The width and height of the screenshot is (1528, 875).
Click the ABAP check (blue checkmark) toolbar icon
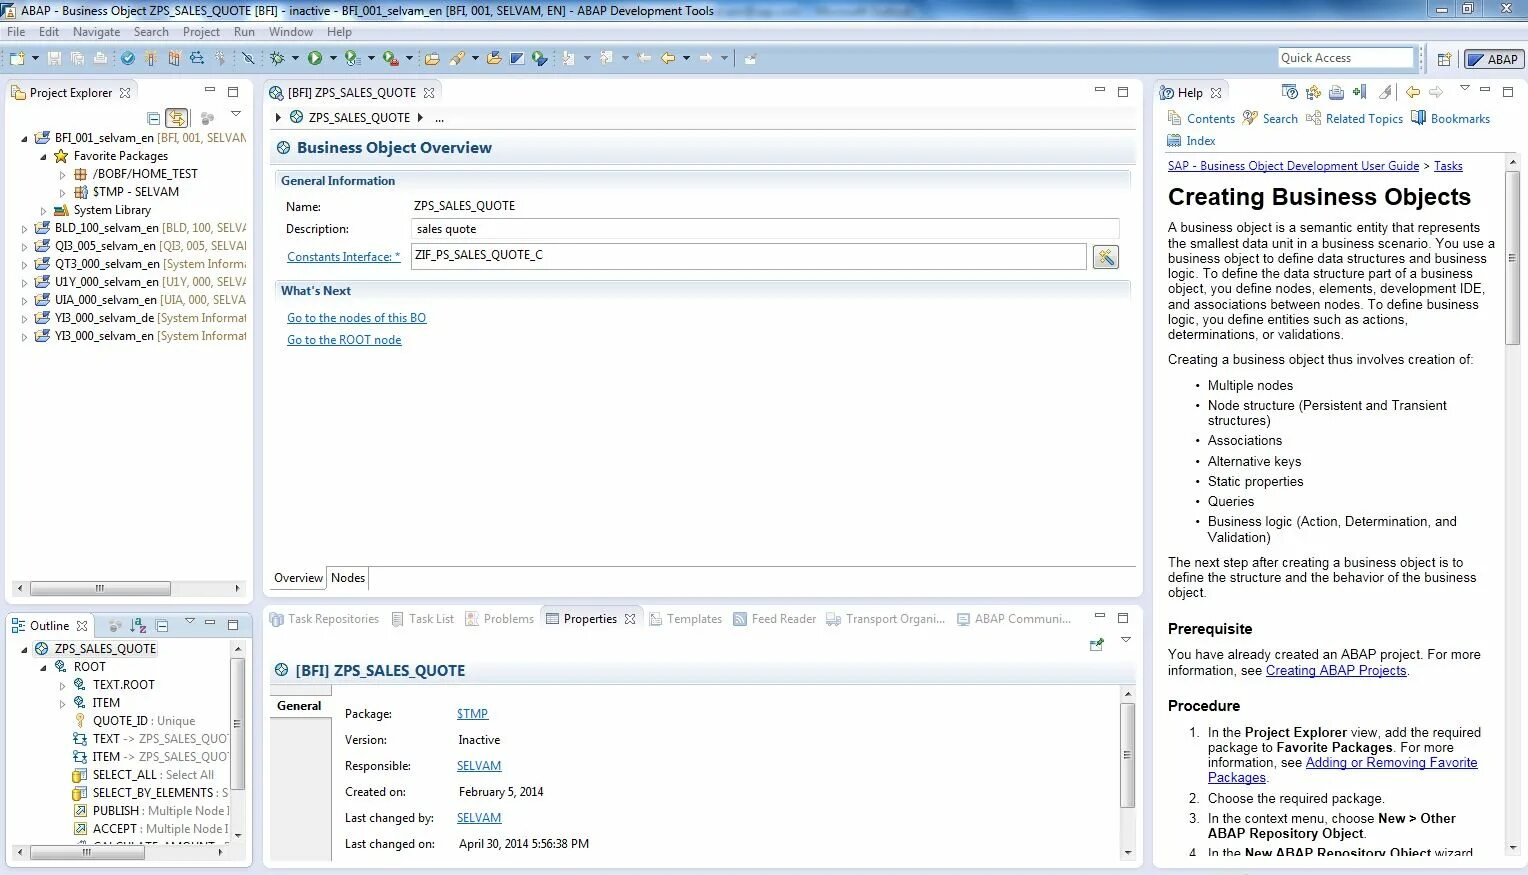128,58
